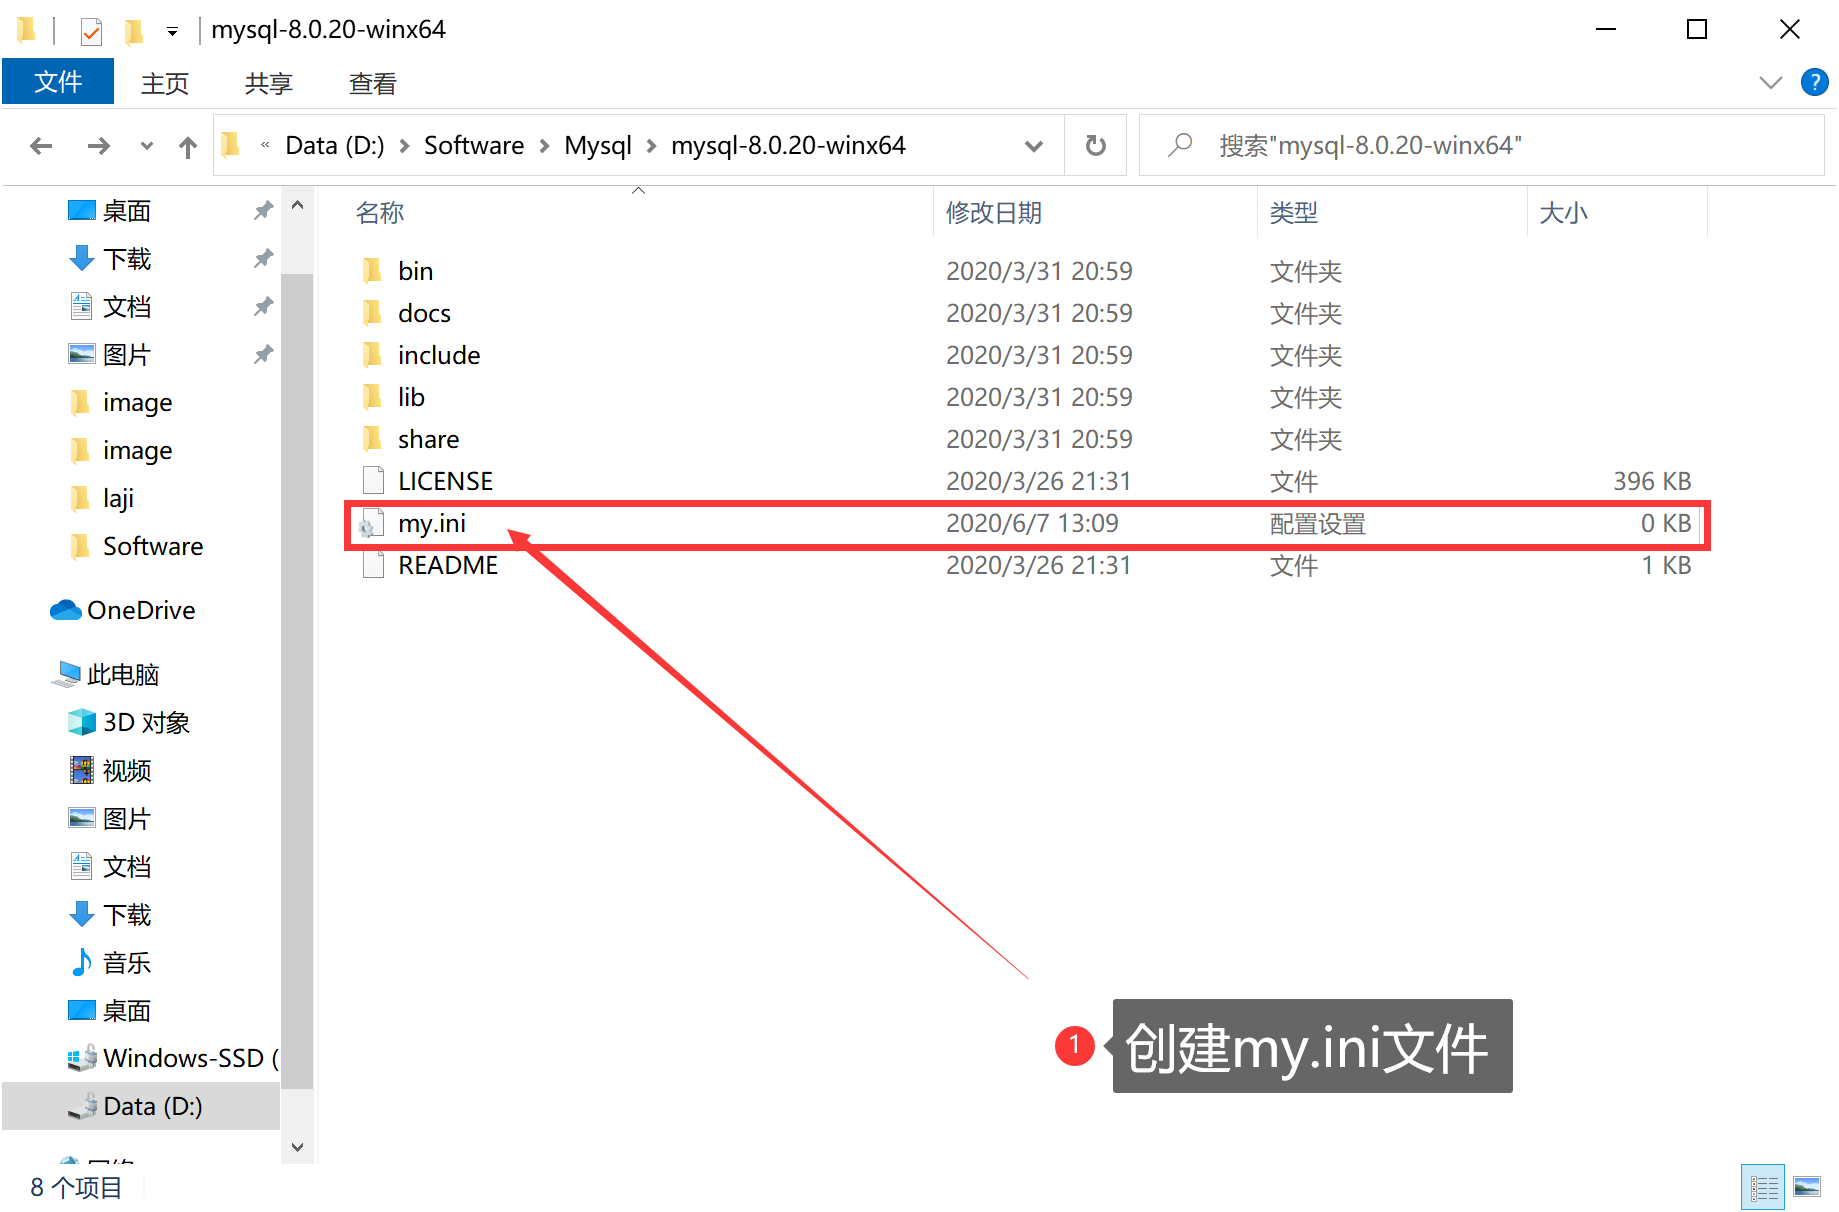The width and height of the screenshot is (1839, 1212).
Task: Switch to large icons view mode
Action: pyautogui.click(x=1807, y=1187)
